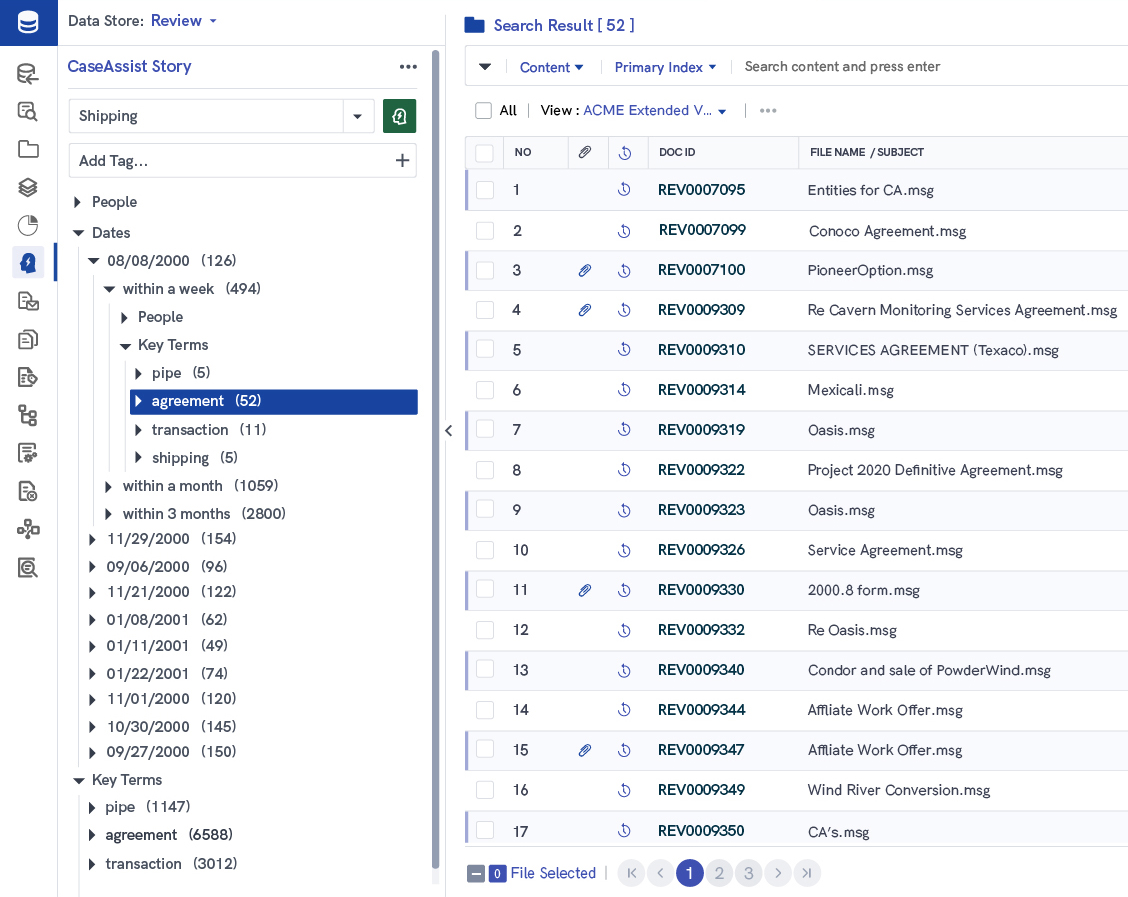1128x897 pixels.
Task: Expand the 11/29/2000 date entry
Action: (x=93, y=539)
